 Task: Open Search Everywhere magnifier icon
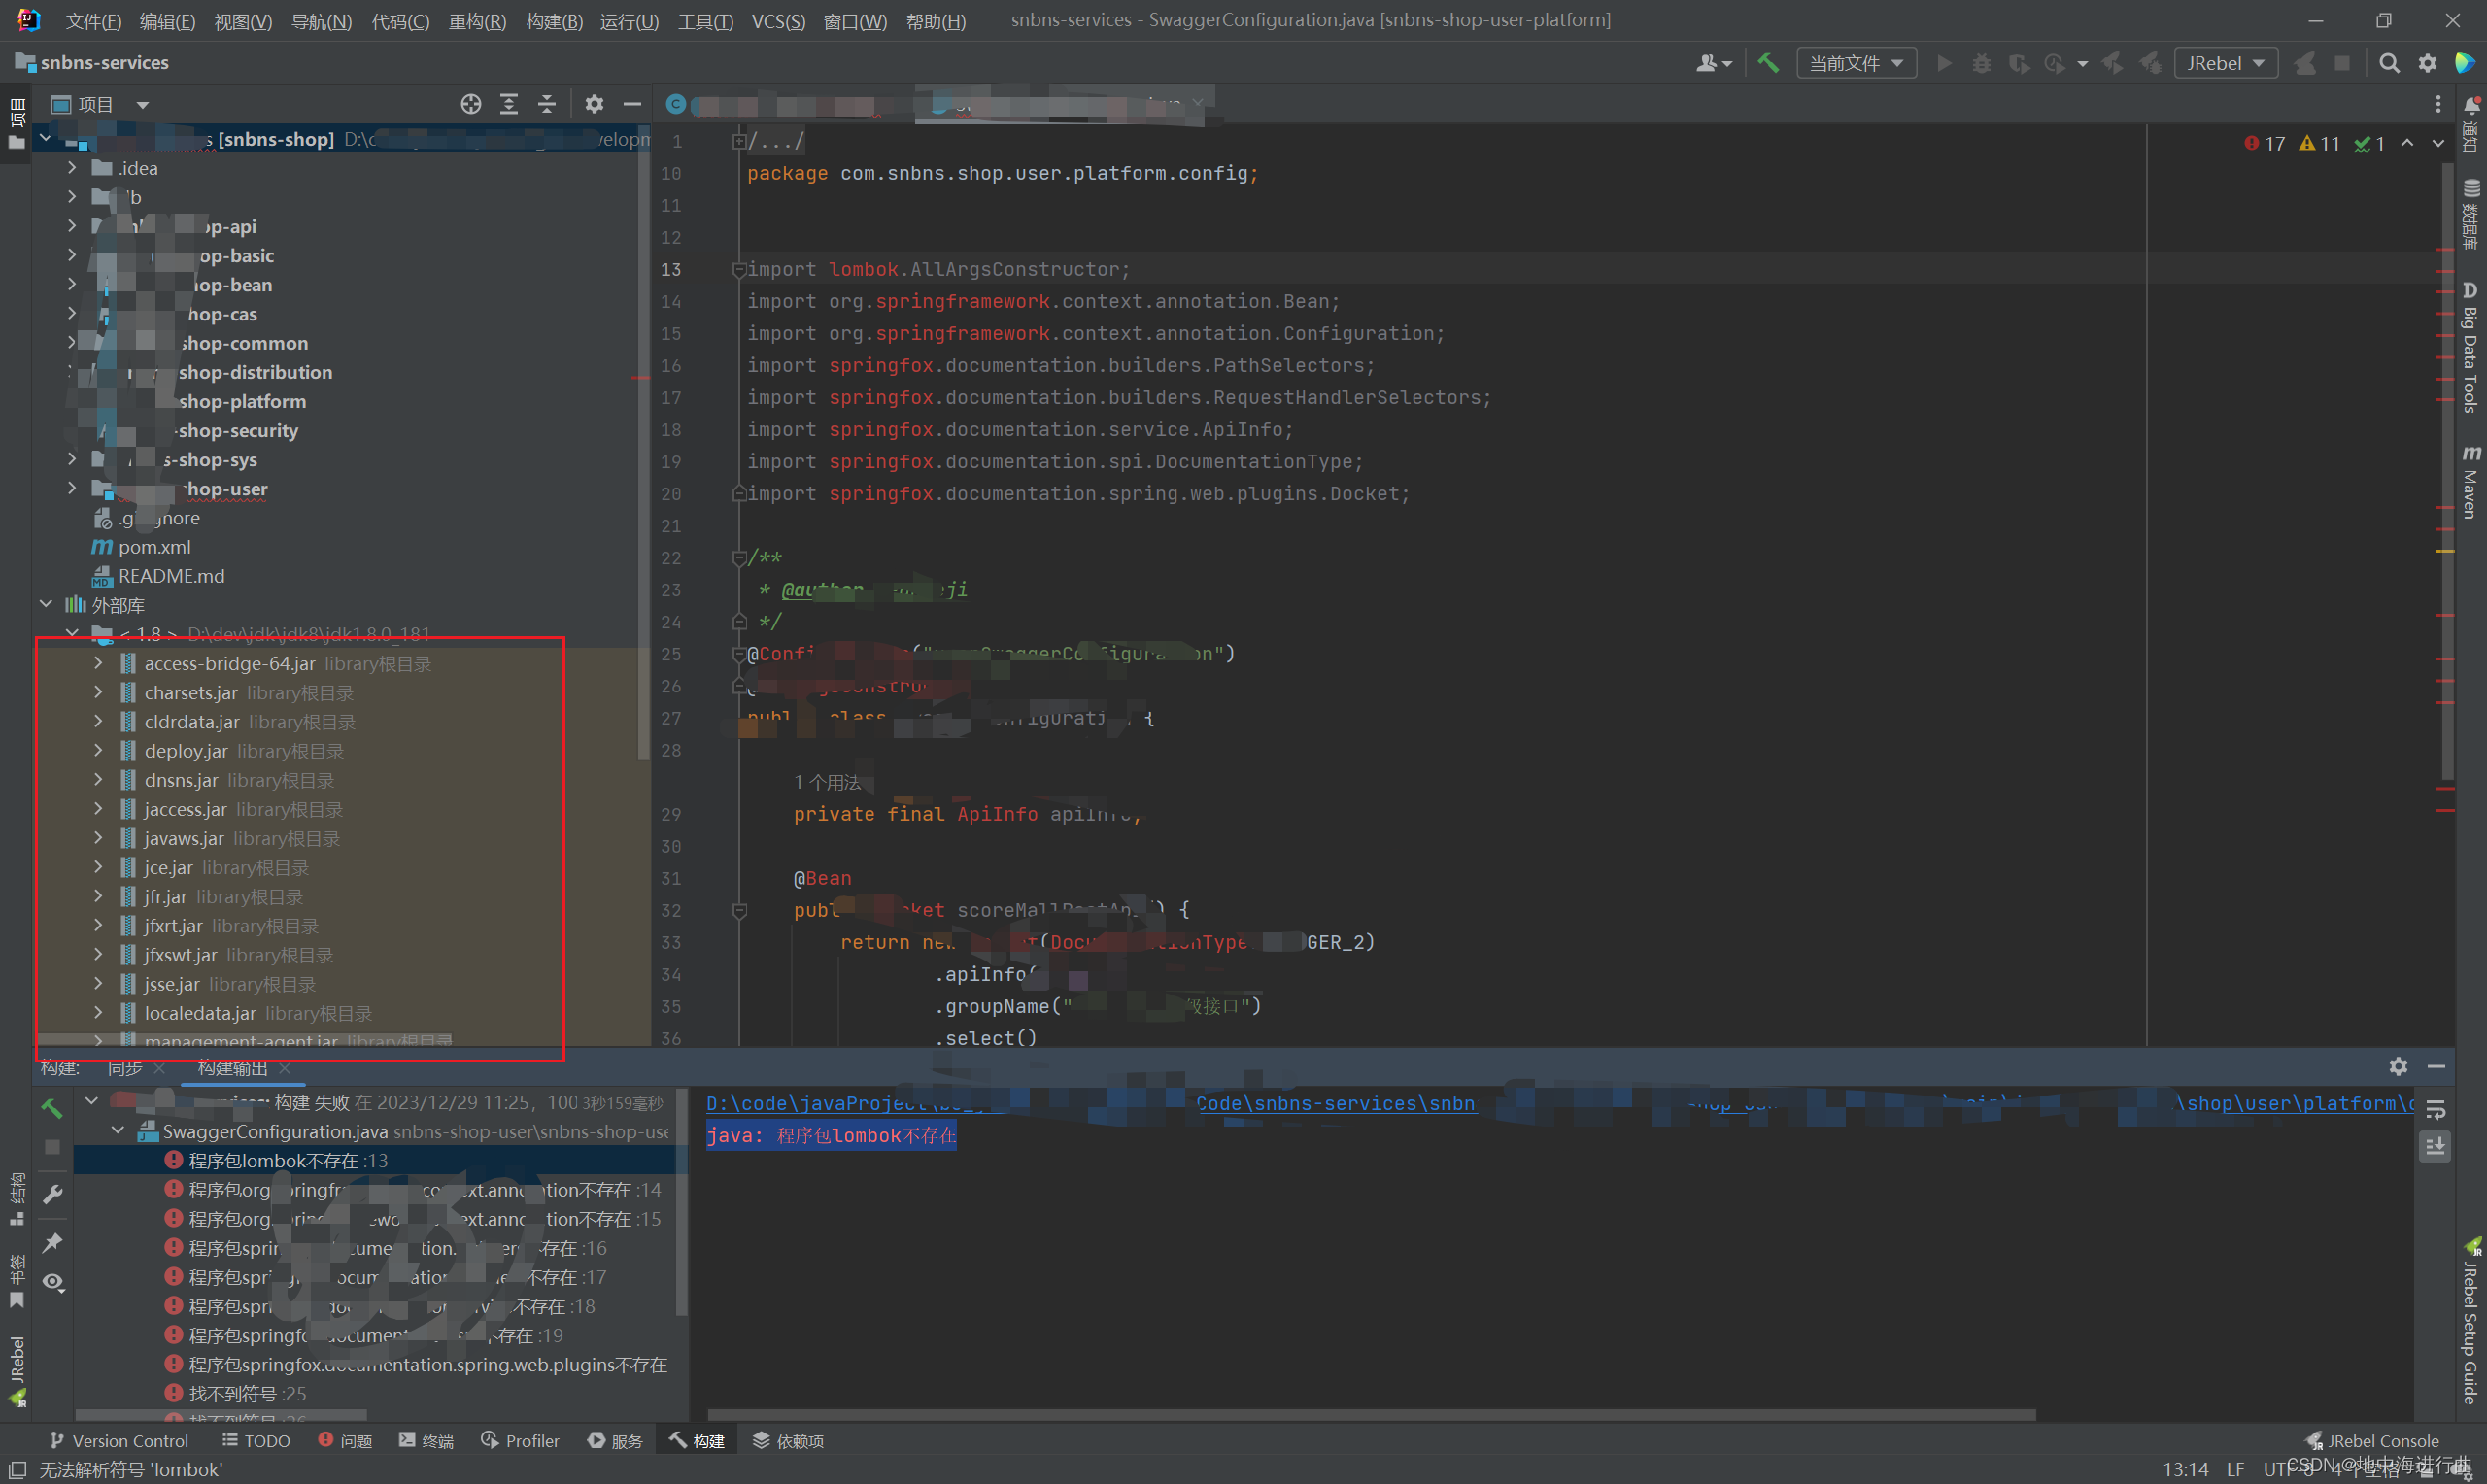pyautogui.click(x=2389, y=63)
